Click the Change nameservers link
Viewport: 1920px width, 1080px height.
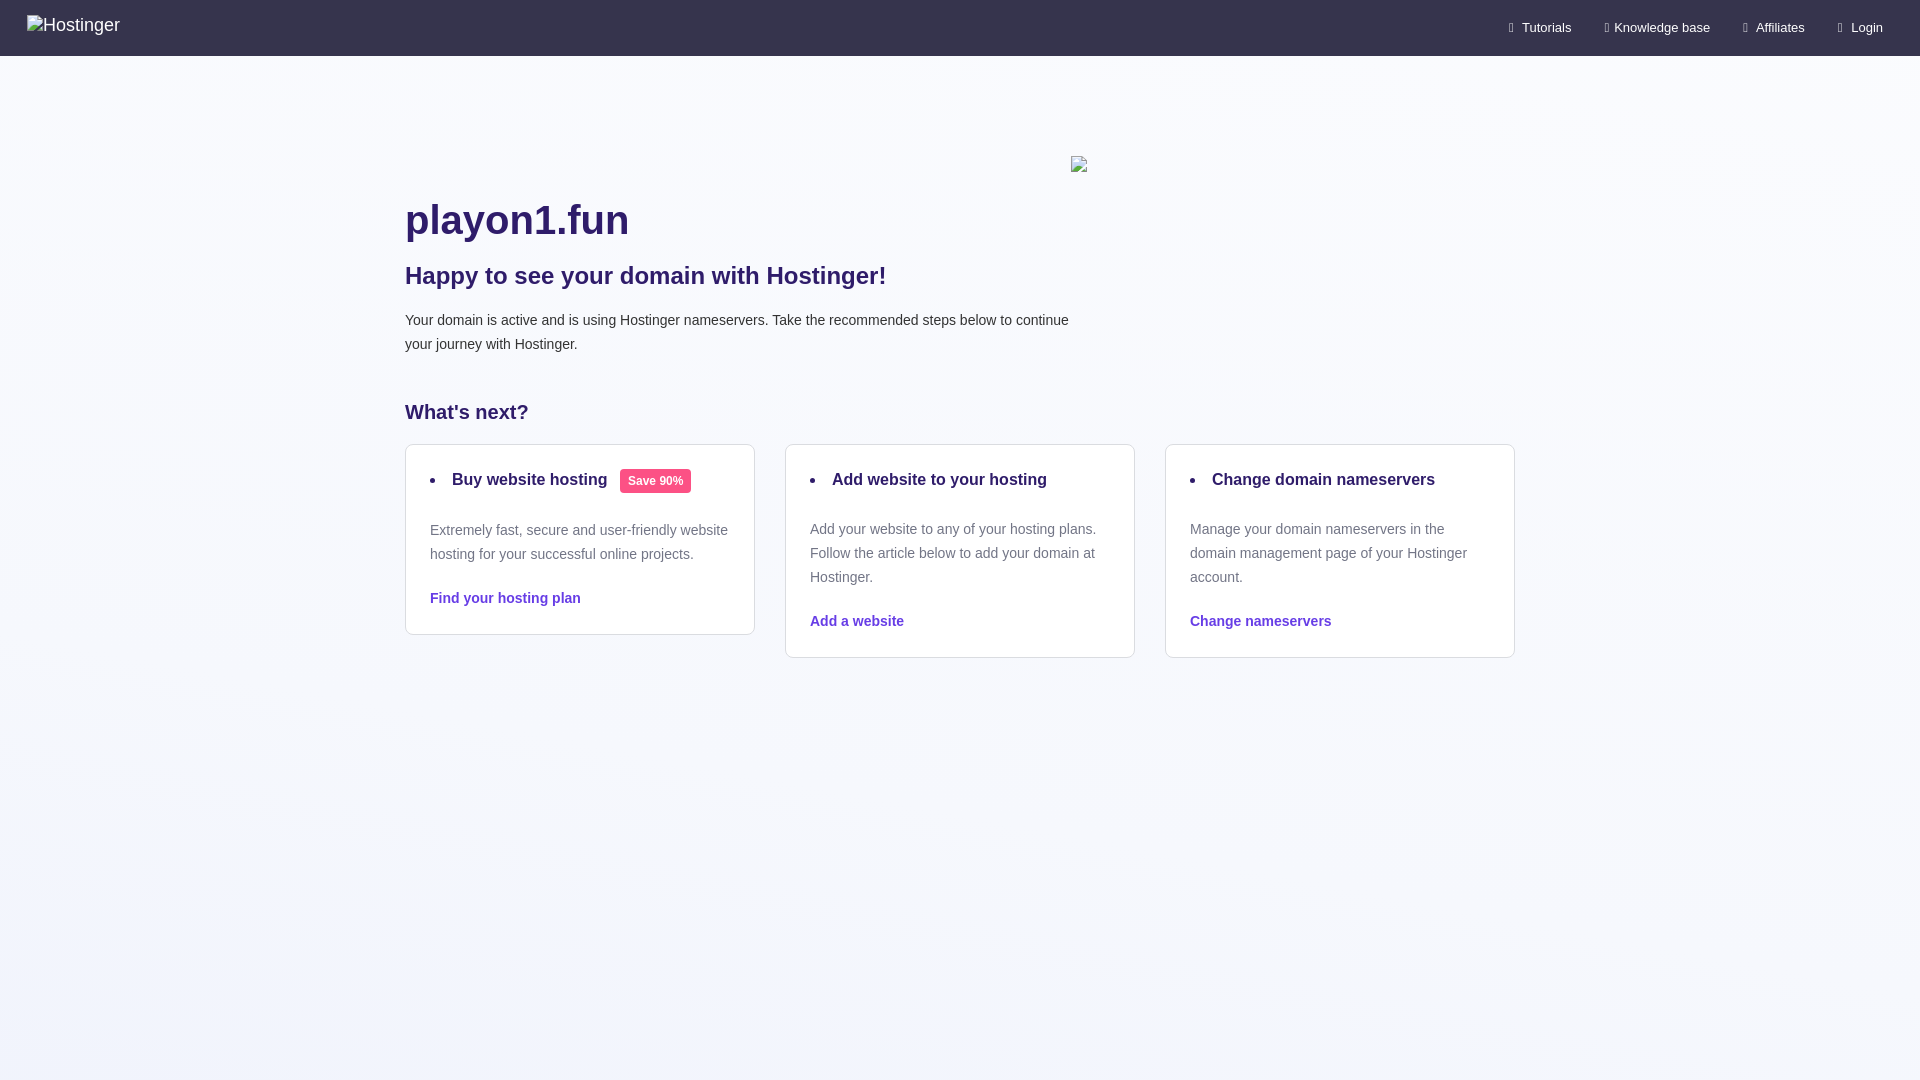[x=1260, y=621]
